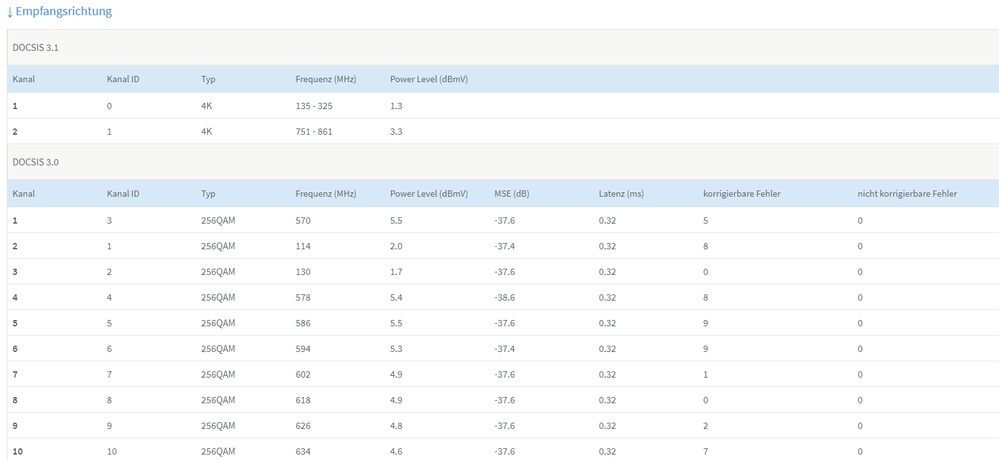
Task: Click correctable errors value 2 in frequency 626 row
Action: pyautogui.click(x=706, y=425)
